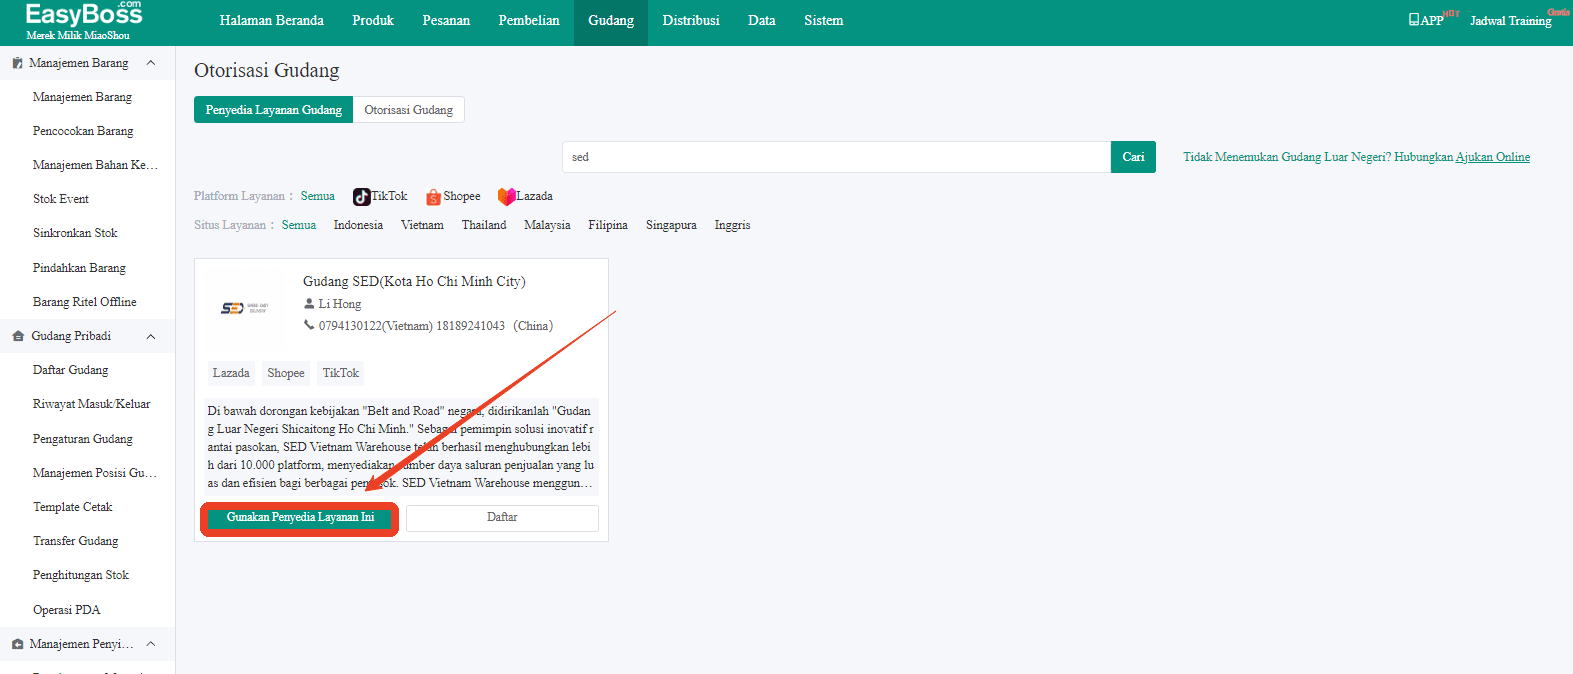The height and width of the screenshot is (674, 1573).
Task: Open the APP mobile phone icon
Action: click(x=1414, y=20)
